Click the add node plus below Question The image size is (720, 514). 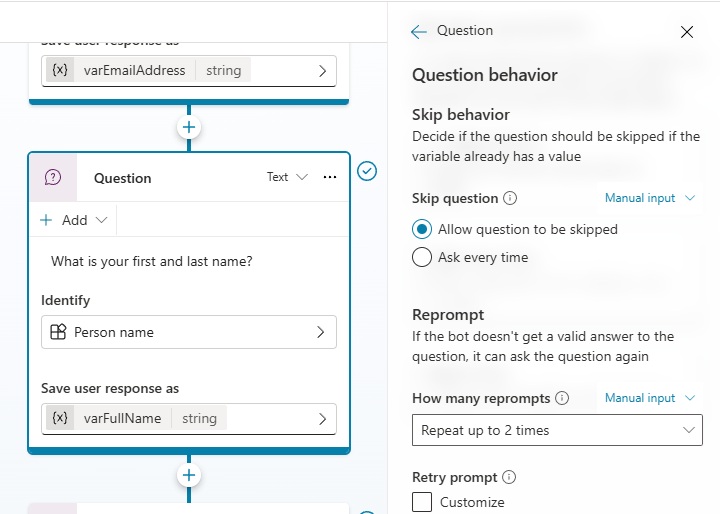(188, 474)
